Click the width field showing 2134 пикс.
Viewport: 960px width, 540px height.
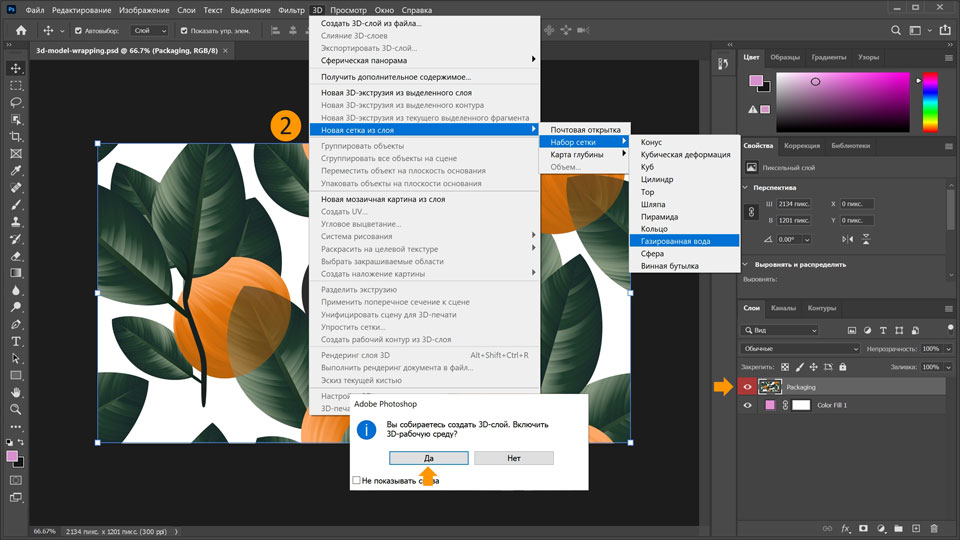pyautogui.click(x=796, y=204)
